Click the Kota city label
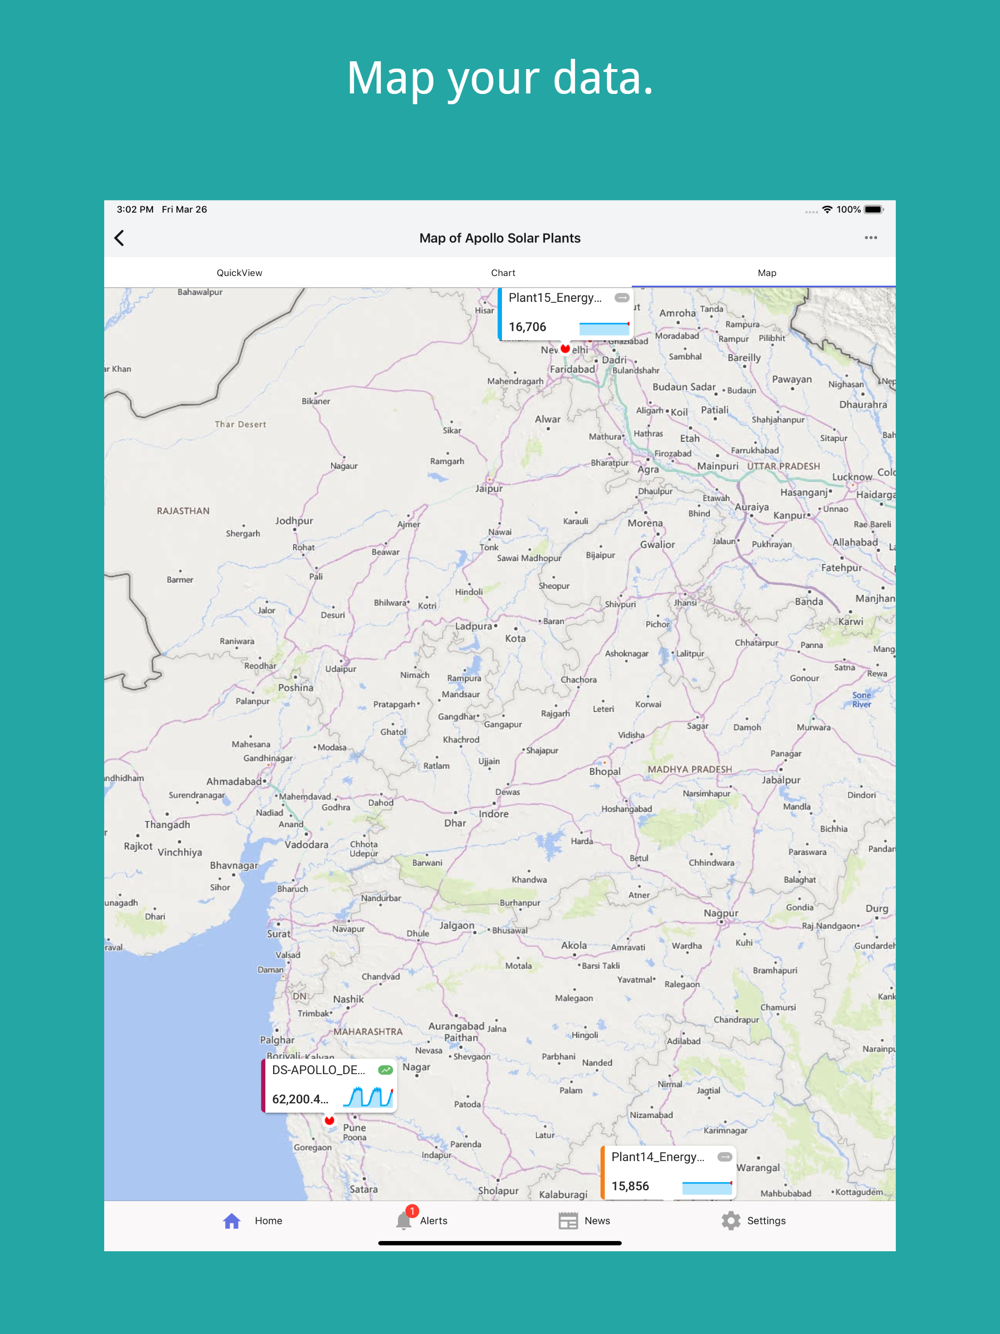Screen dimensions: 1000x1334 coord(516,638)
